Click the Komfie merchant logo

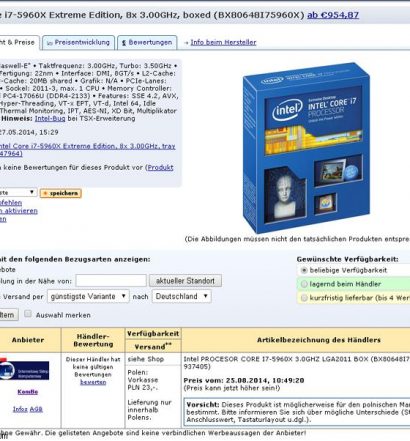coord(24,370)
